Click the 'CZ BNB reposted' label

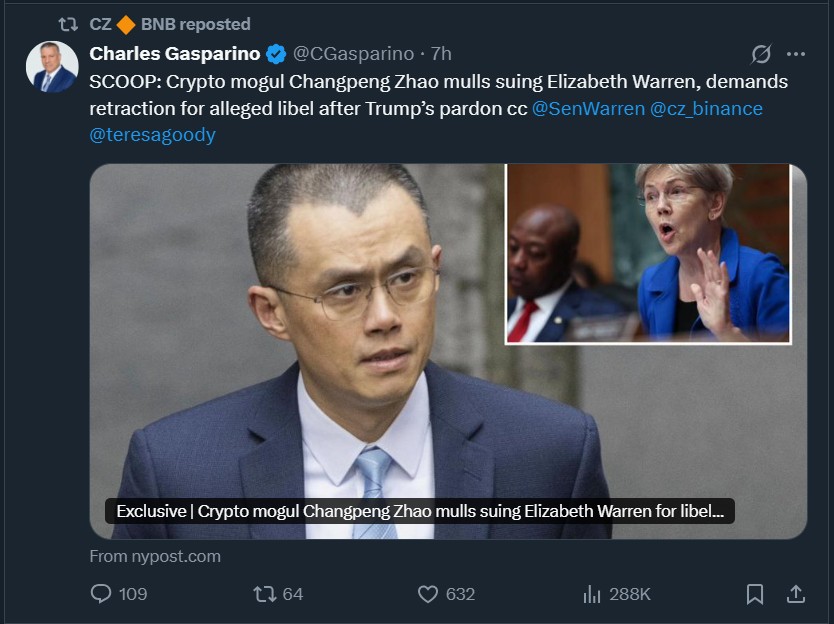click(x=170, y=24)
